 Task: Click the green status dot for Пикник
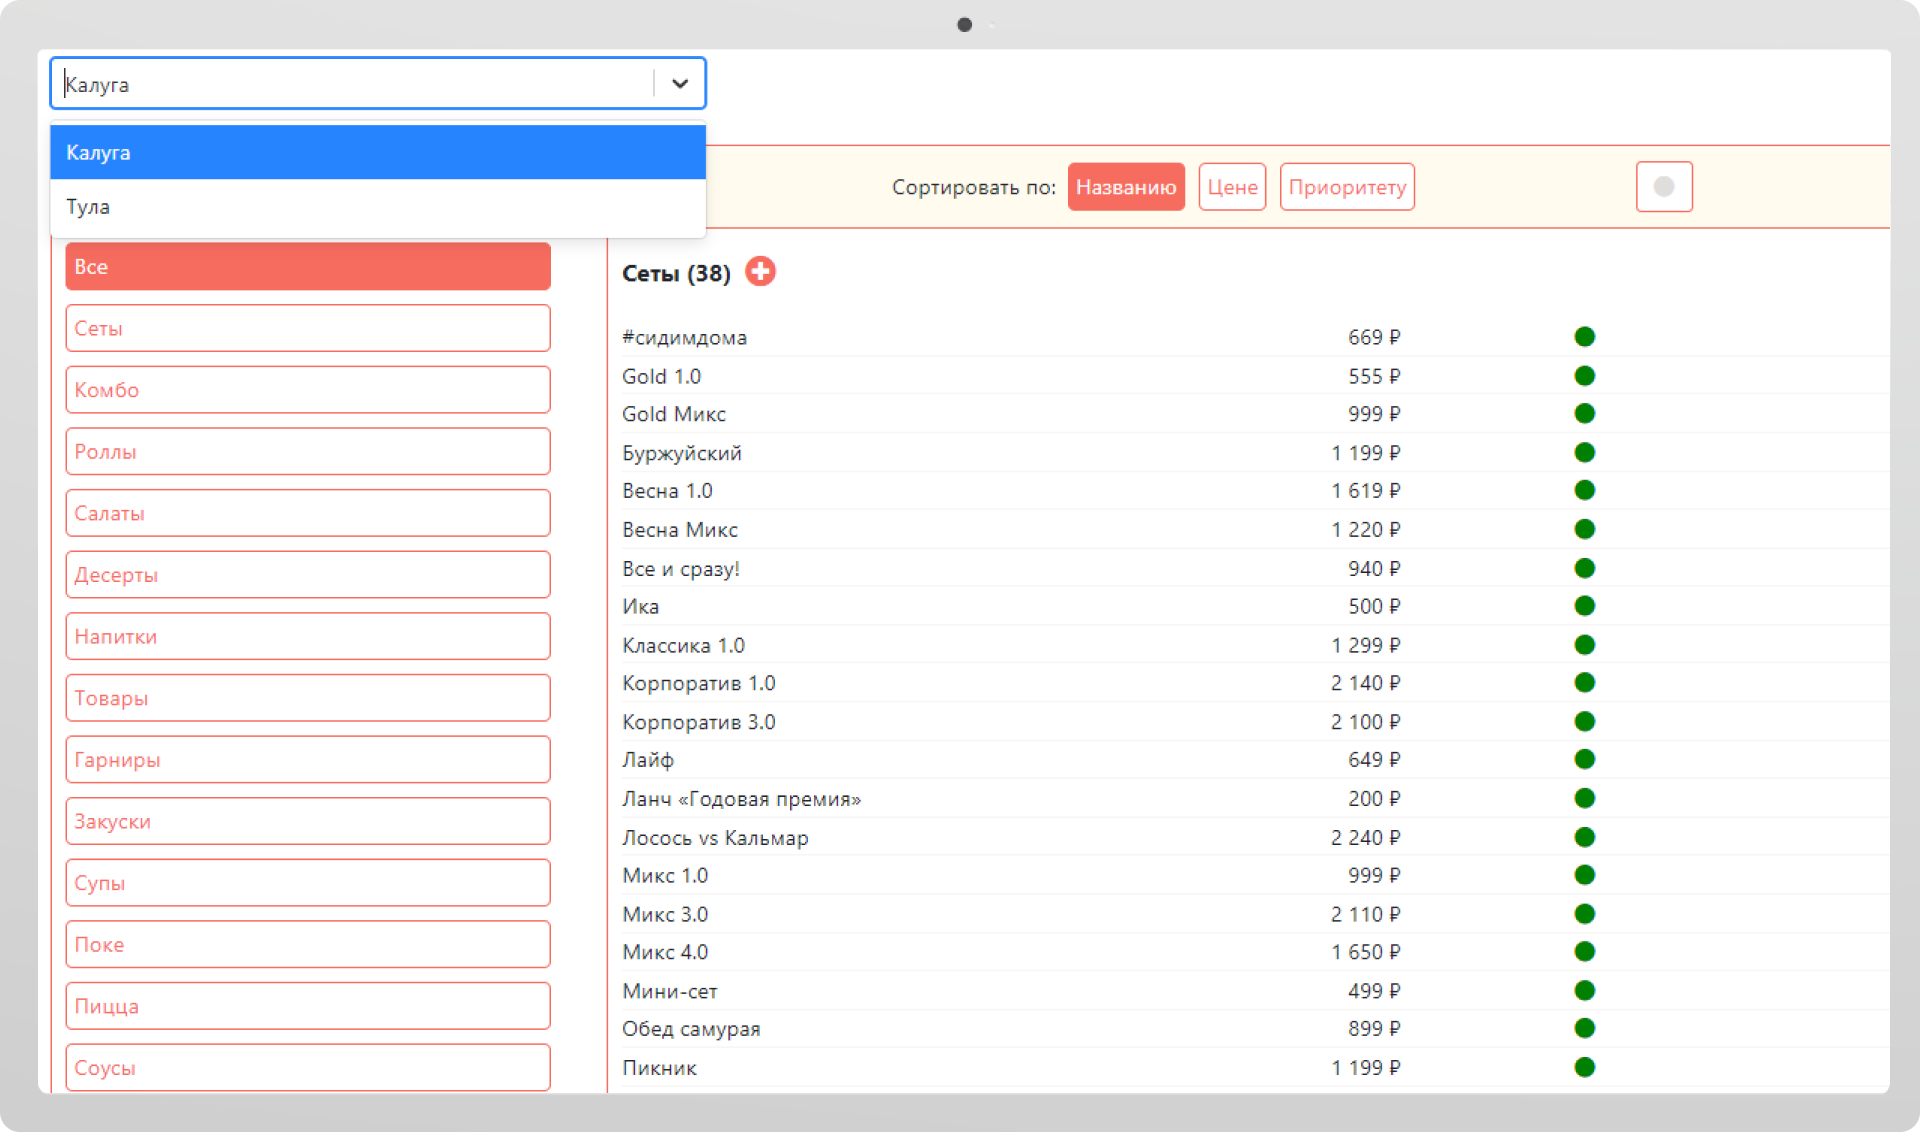(x=1584, y=1068)
